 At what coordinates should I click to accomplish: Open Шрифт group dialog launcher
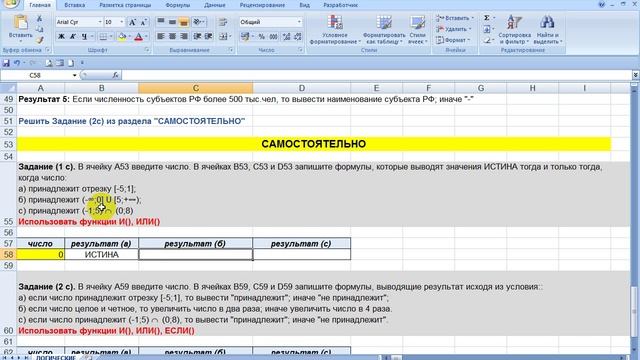point(147,50)
